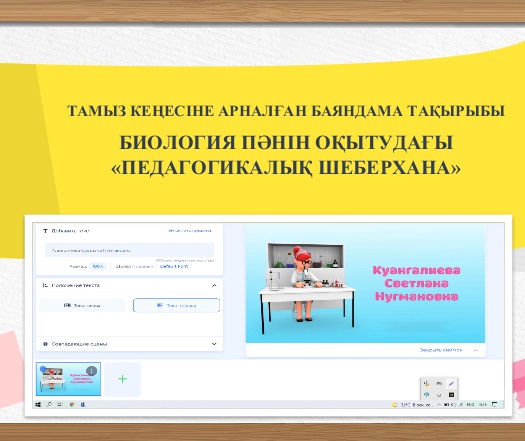Open the three-dot menu on scene thumbnail
This screenshot has width=525, height=441.
91,371
